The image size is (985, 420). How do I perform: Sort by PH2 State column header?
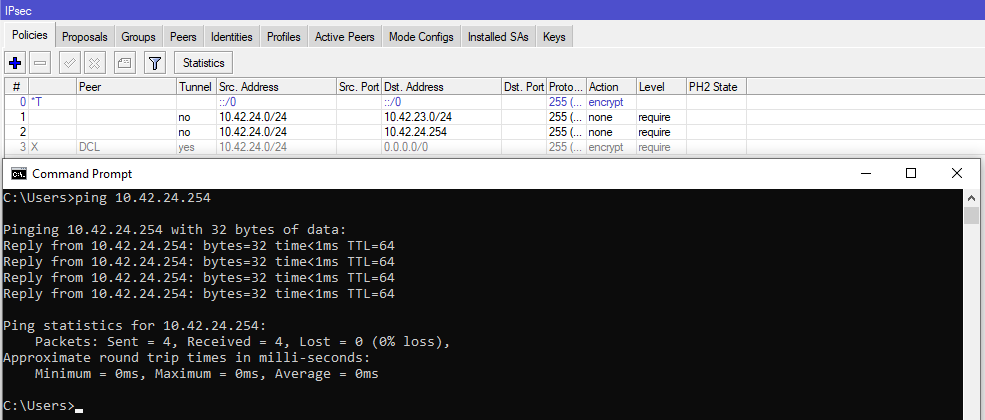point(716,87)
